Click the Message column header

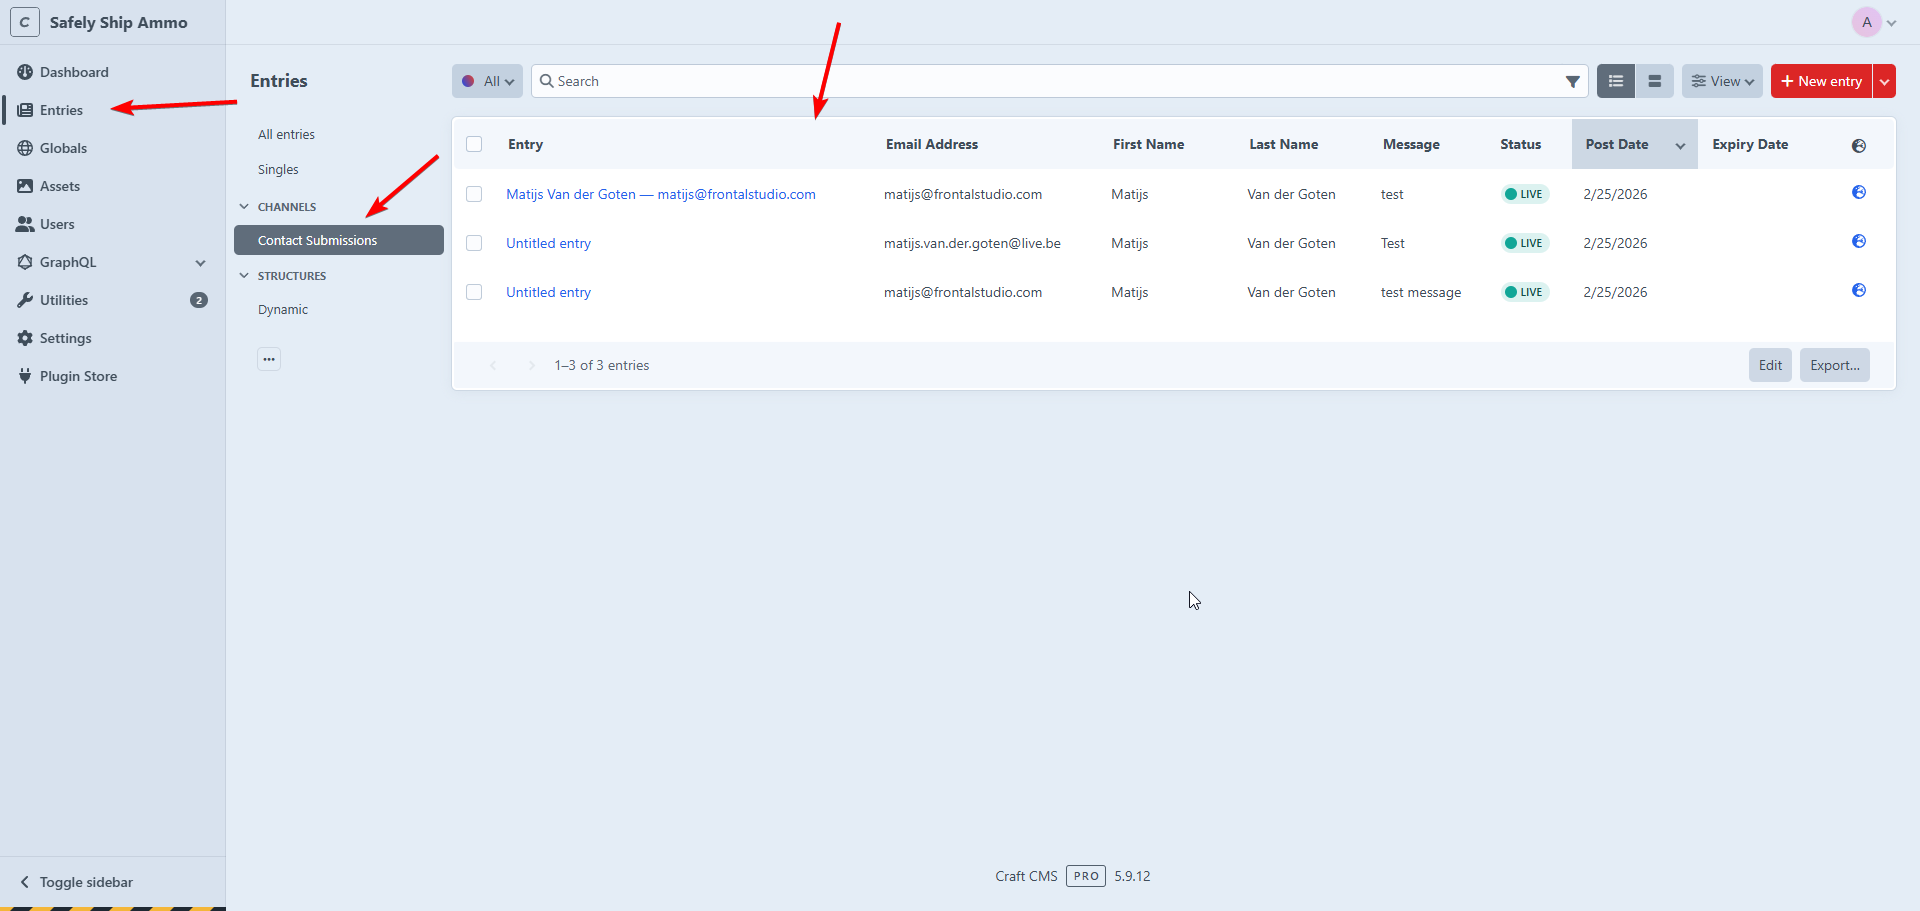click(x=1411, y=144)
